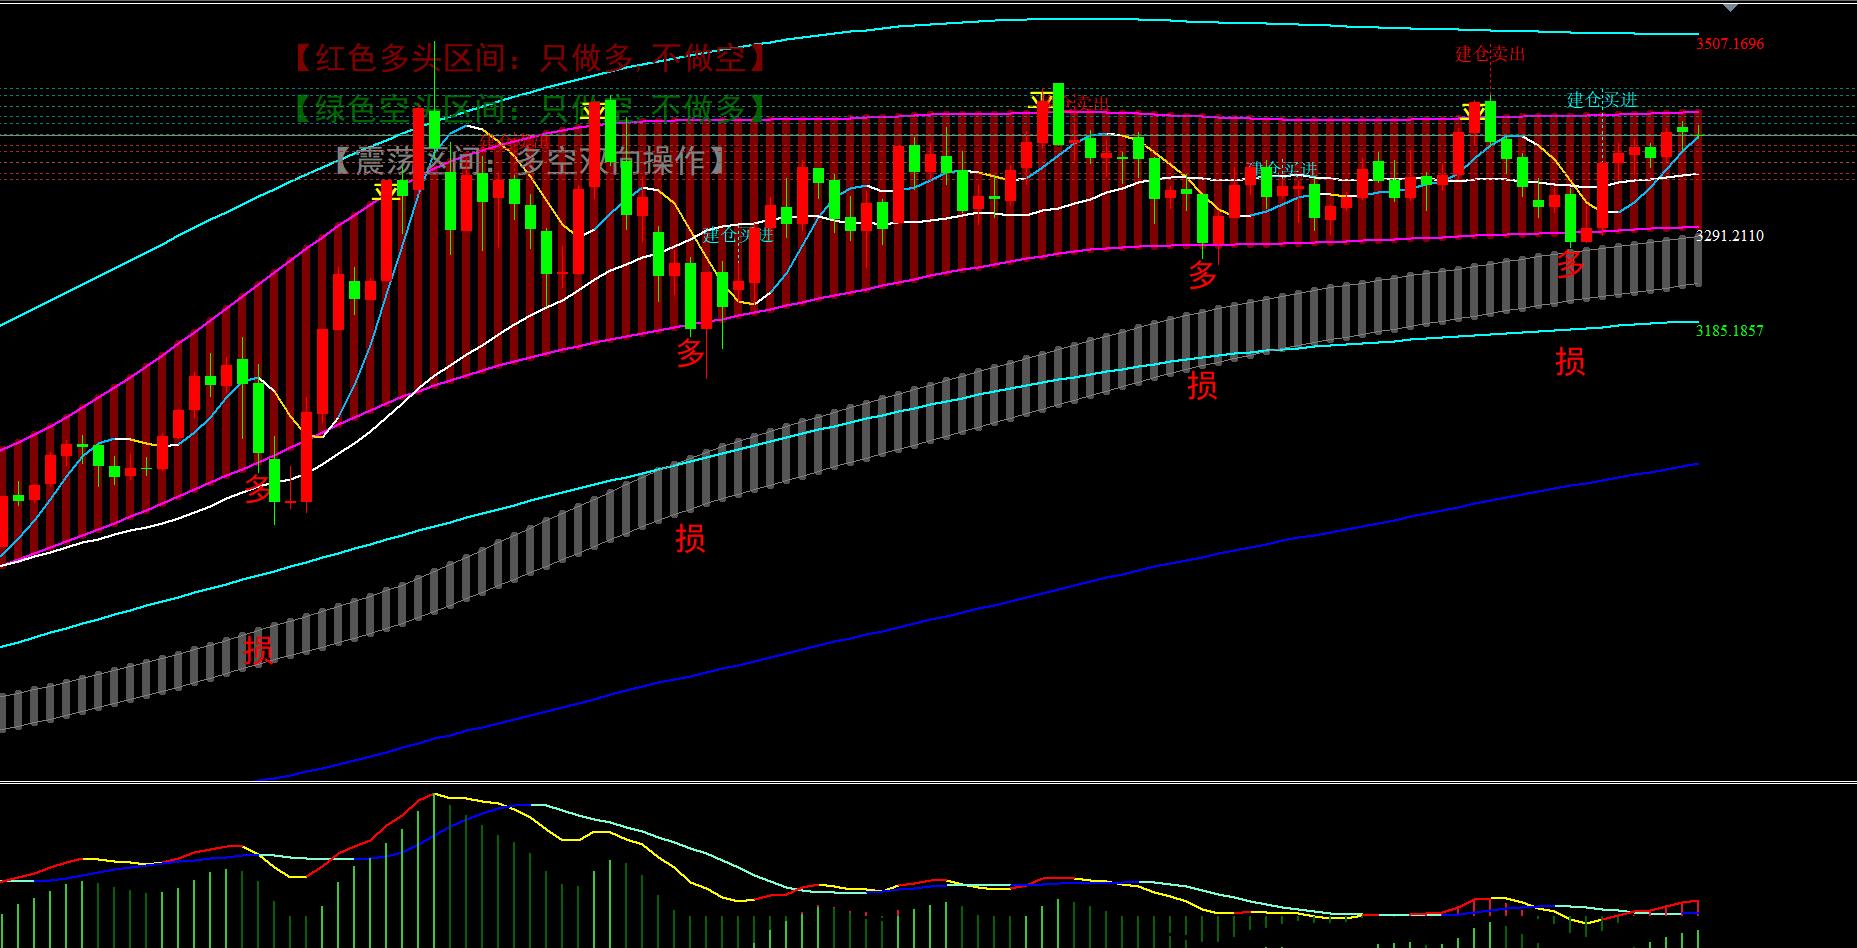1857x948 pixels.
Task: Click the 多 marker at the third buy signal
Action: tap(1202, 275)
